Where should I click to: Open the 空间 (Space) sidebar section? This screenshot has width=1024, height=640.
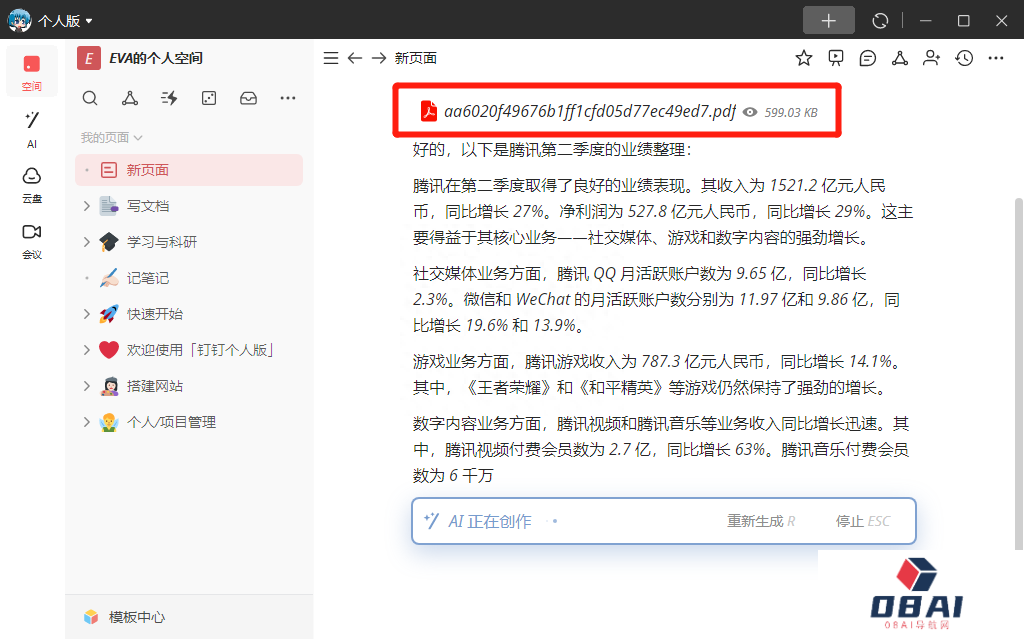tap(31, 72)
